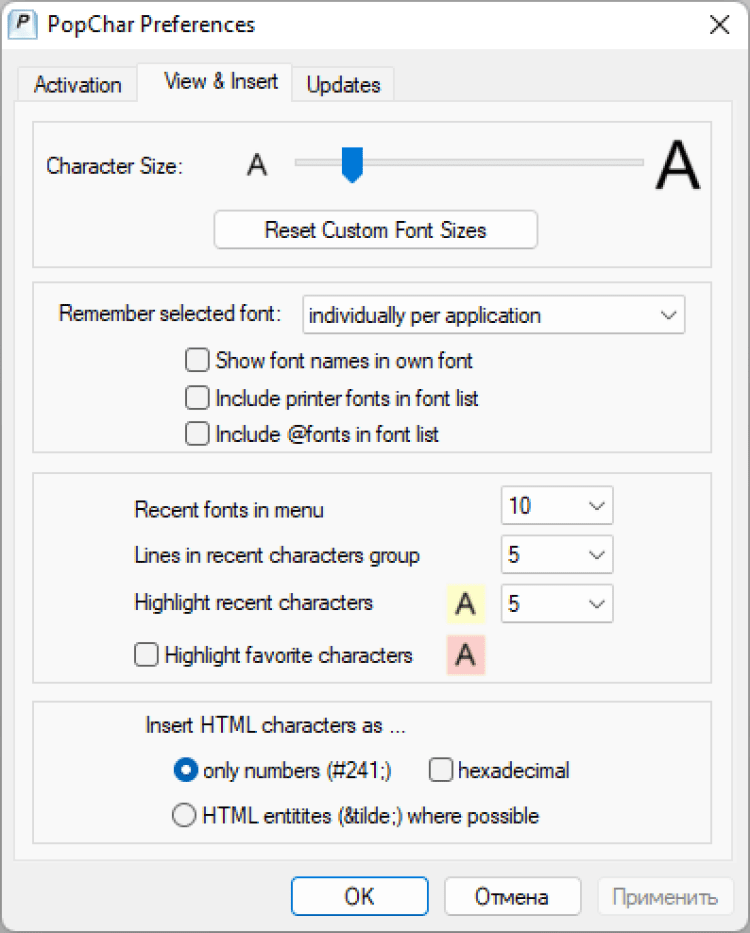The height and width of the screenshot is (933, 750).
Task: Click the small A character size icon
Action: click(x=257, y=165)
